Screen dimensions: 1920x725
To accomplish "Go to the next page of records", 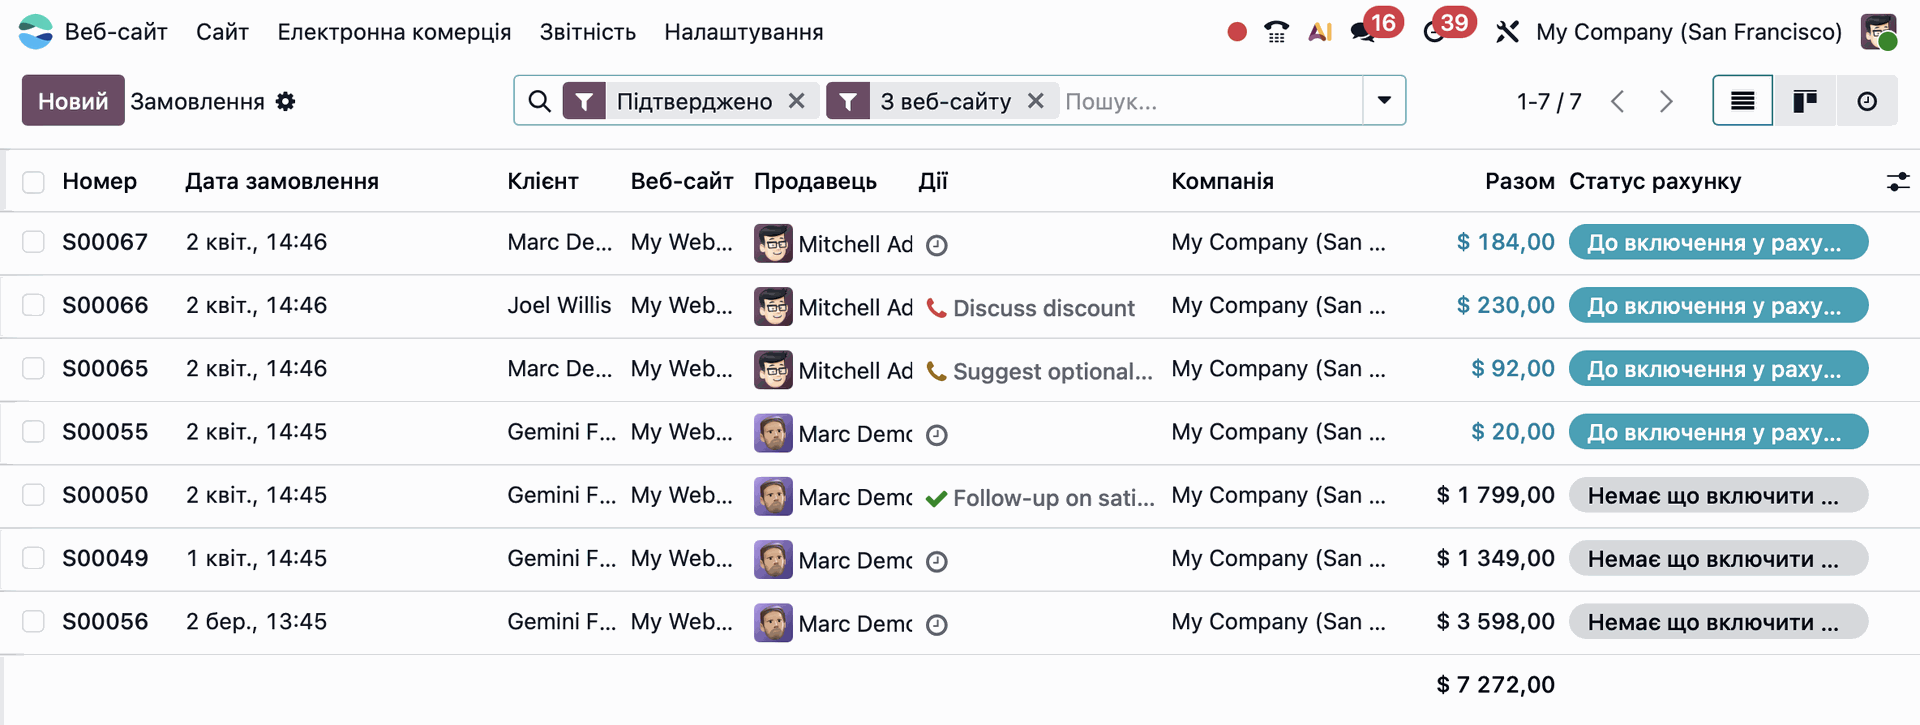I will click(x=1666, y=101).
